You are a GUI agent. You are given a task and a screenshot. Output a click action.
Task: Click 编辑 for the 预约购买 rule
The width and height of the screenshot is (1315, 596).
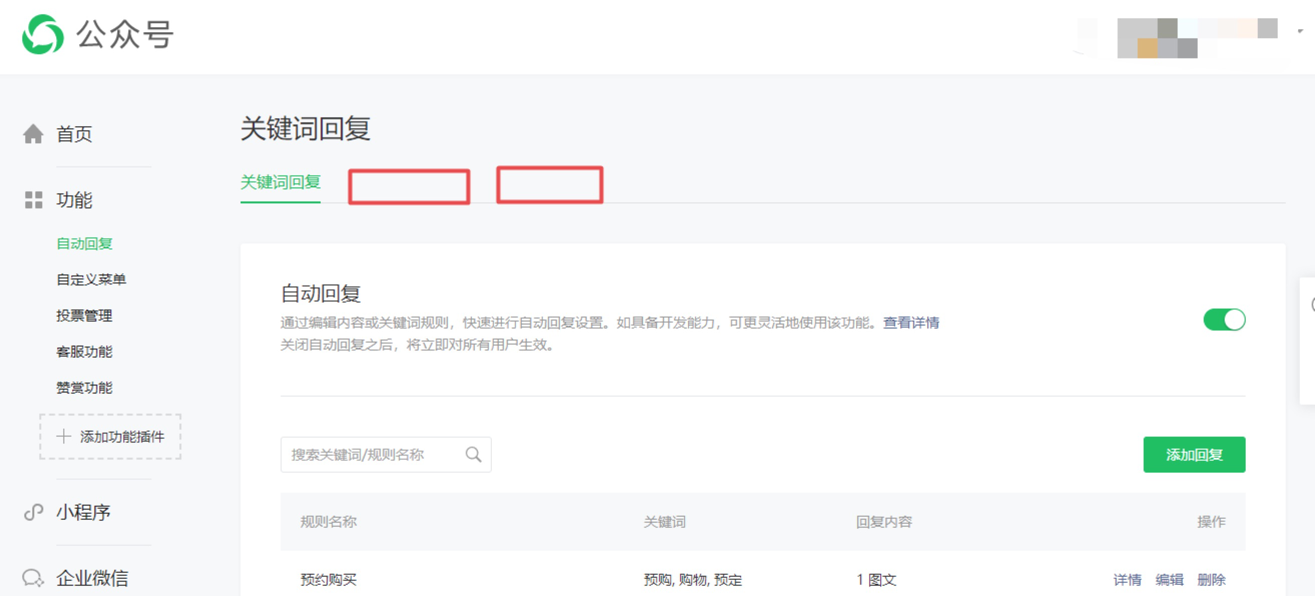coord(1169,580)
